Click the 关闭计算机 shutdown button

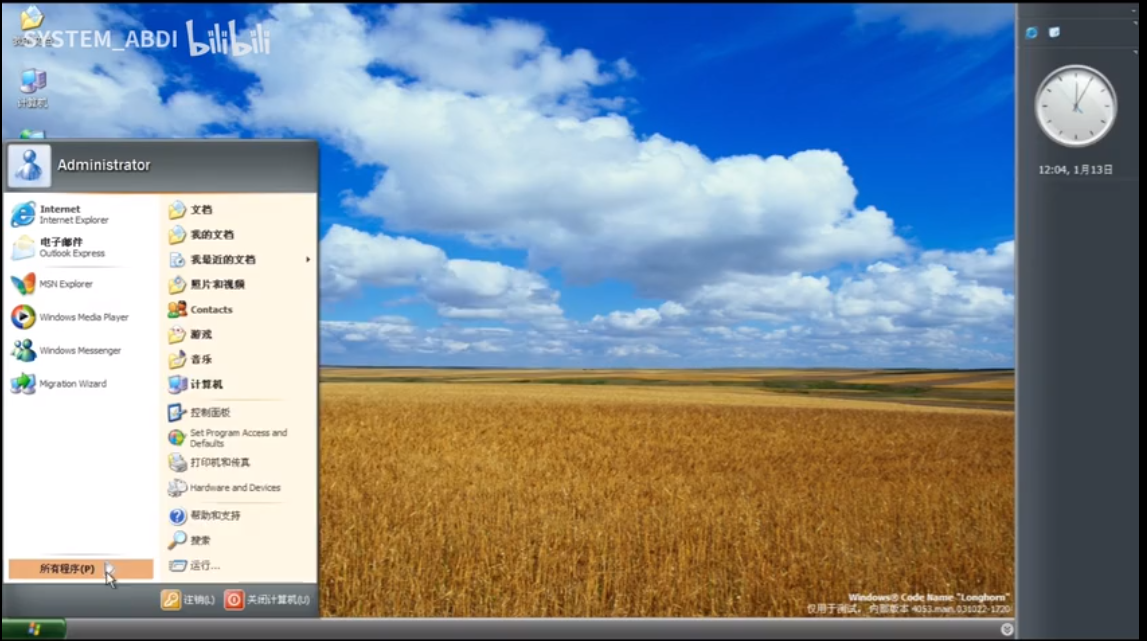click(267, 600)
